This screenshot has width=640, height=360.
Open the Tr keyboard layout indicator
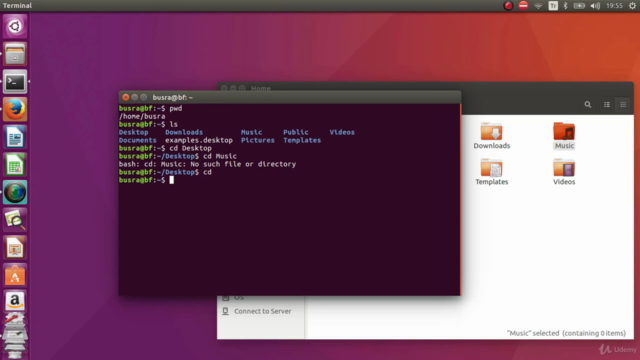(553, 6)
